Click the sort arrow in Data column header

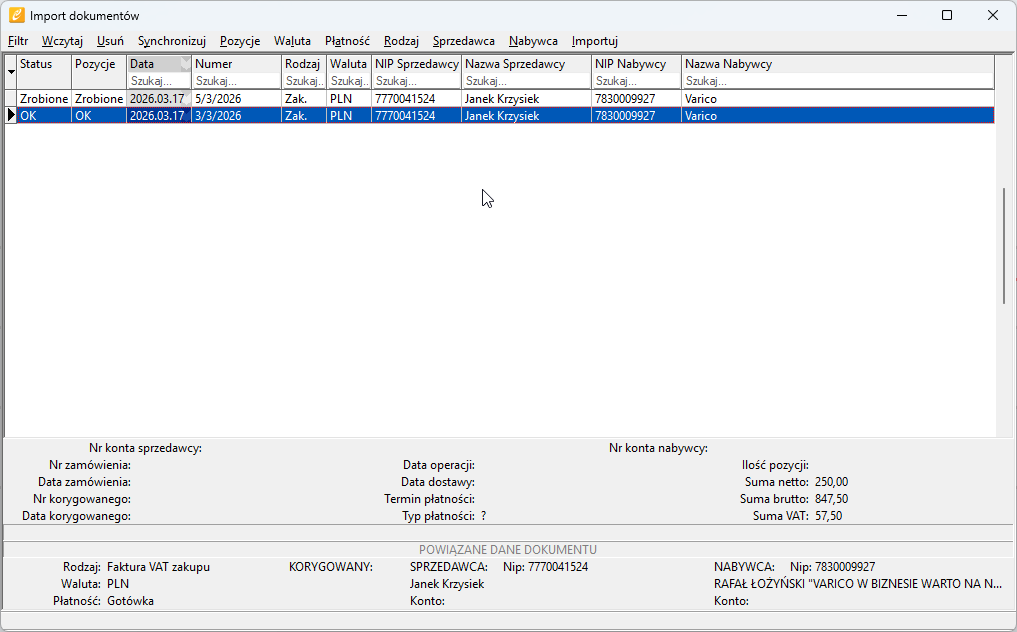click(x=184, y=63)
